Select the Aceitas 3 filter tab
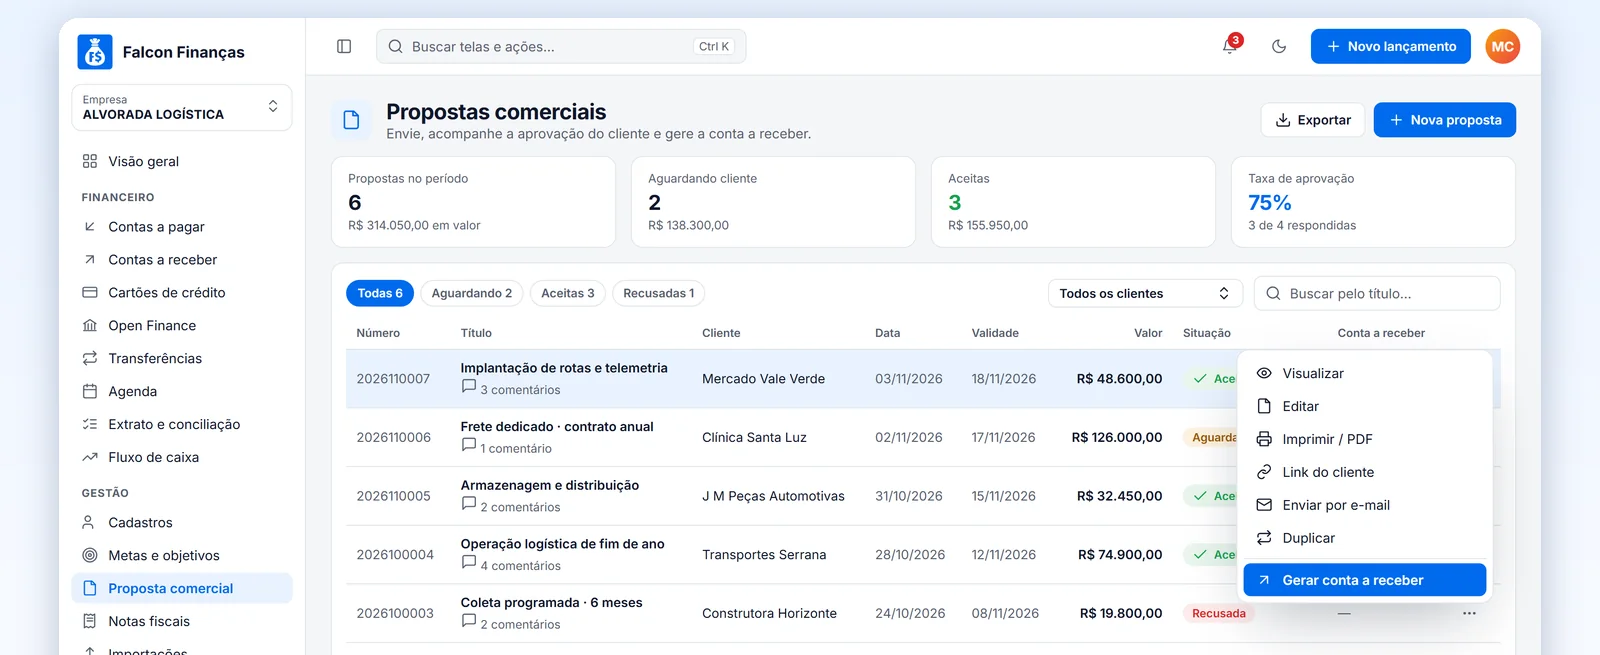The height and width of the screenshot is (655, 1600). click(568, 293)
